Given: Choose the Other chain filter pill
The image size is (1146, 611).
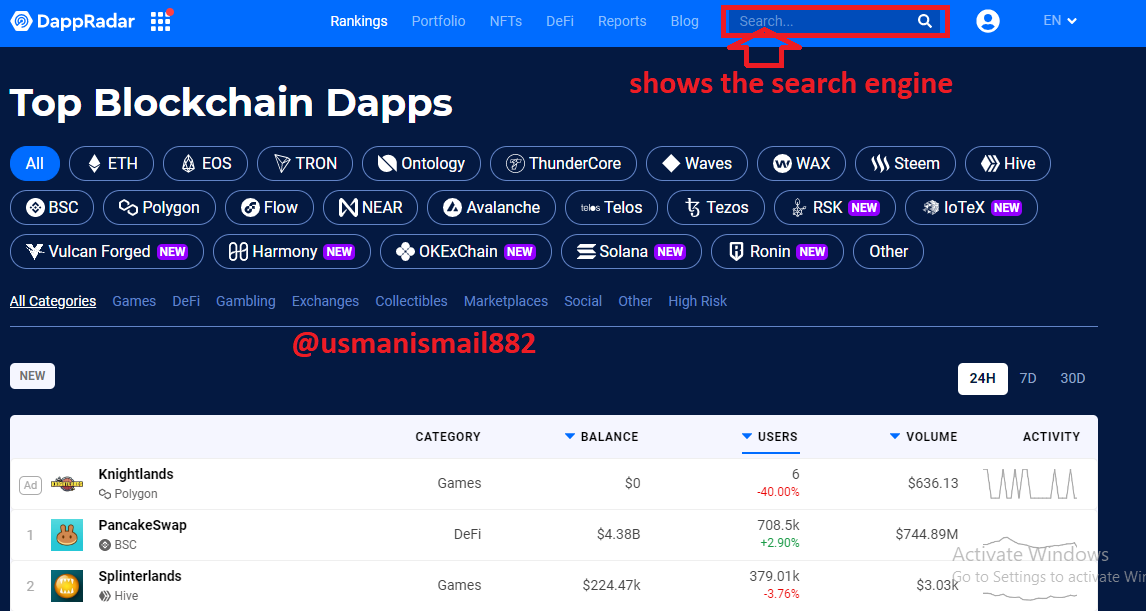Looking at the screenshot, I should click(888, 251).
